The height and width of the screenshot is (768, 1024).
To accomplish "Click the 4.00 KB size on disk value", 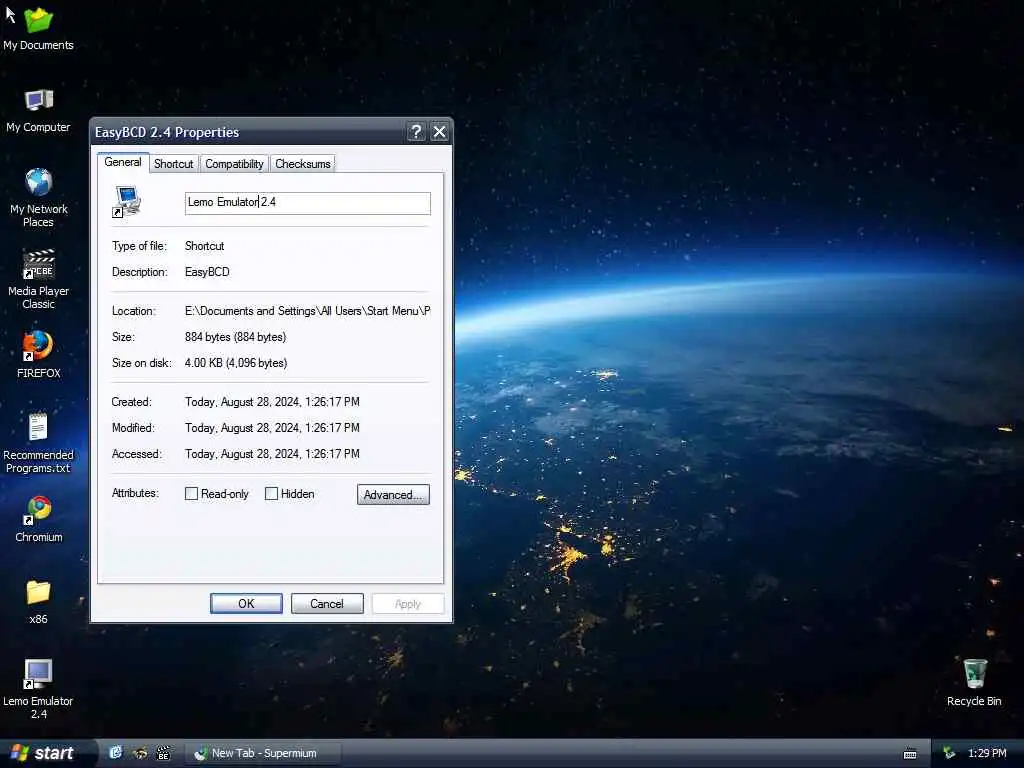I will point(236,362).
